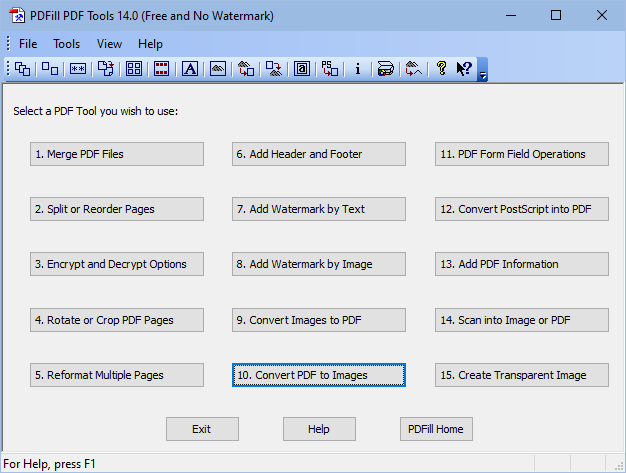Open the Help menu
Screen dimensions: 626x473
tap(150, 44)
